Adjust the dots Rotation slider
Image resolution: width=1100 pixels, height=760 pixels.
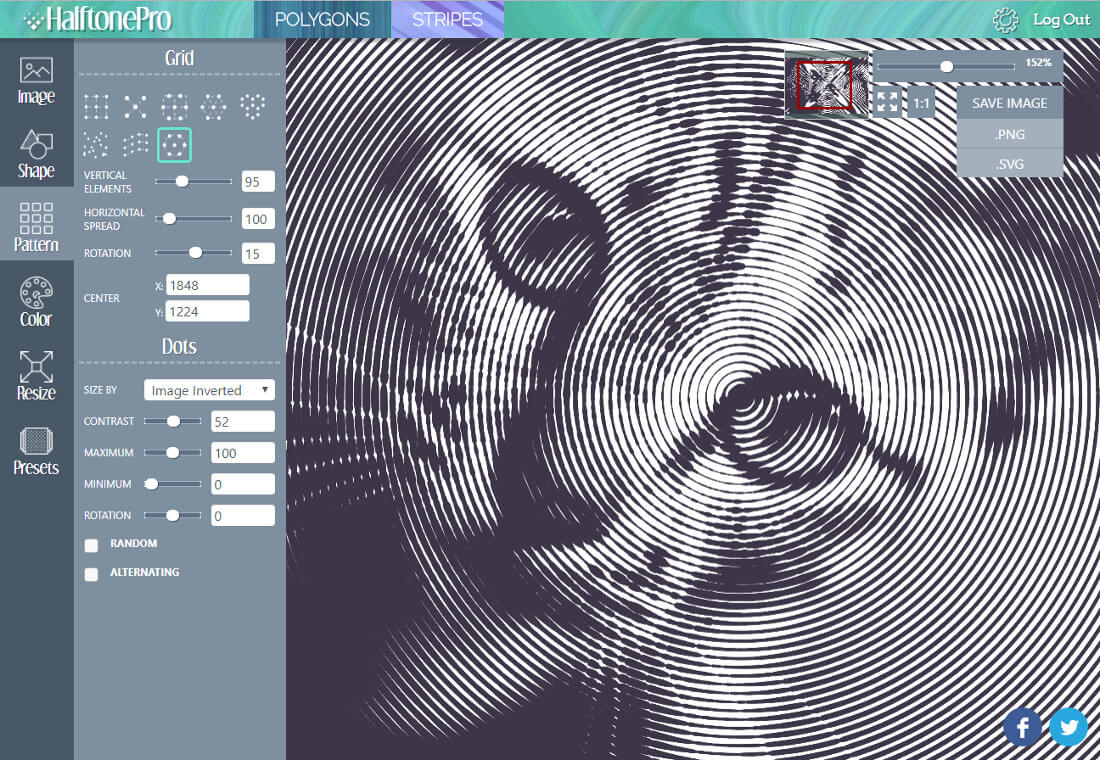tap(173, 515)
